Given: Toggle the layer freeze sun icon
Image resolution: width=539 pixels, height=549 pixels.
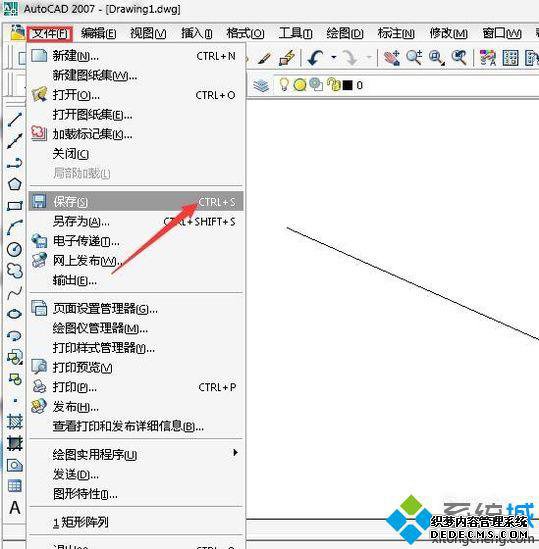Looking at the screenshot, I should pos(299,85).
